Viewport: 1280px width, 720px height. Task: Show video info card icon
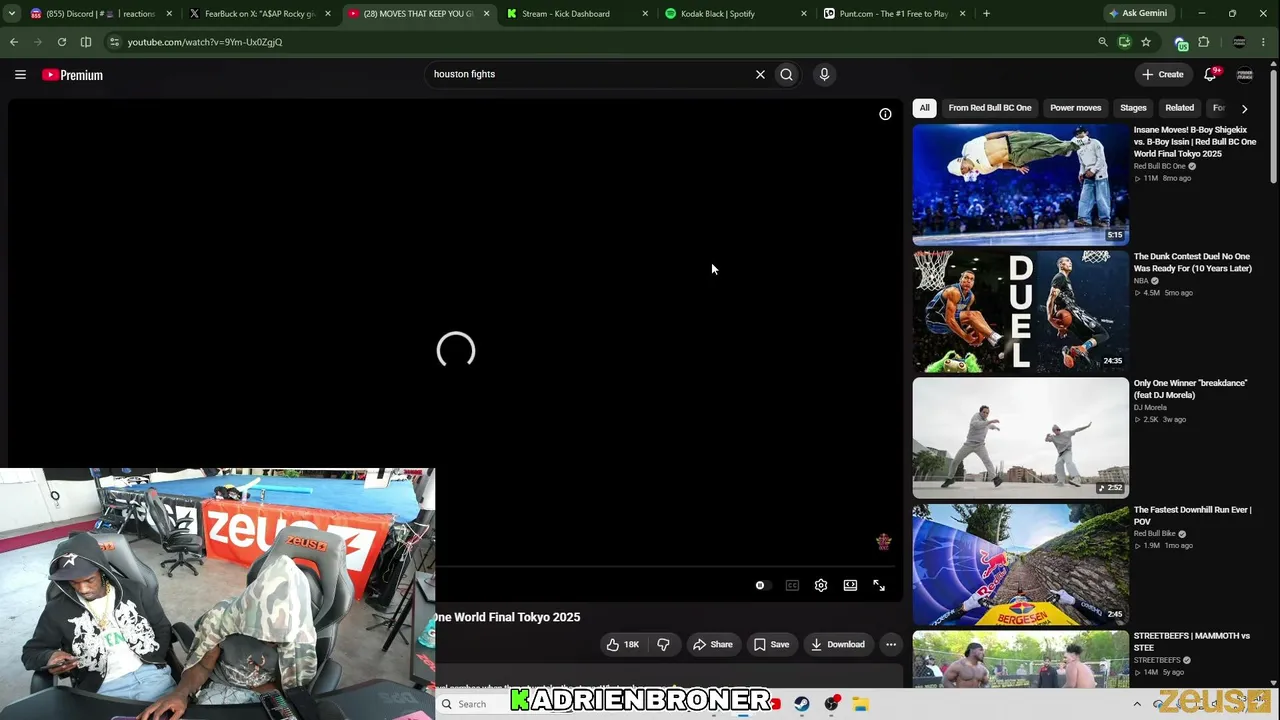point(885,114)
